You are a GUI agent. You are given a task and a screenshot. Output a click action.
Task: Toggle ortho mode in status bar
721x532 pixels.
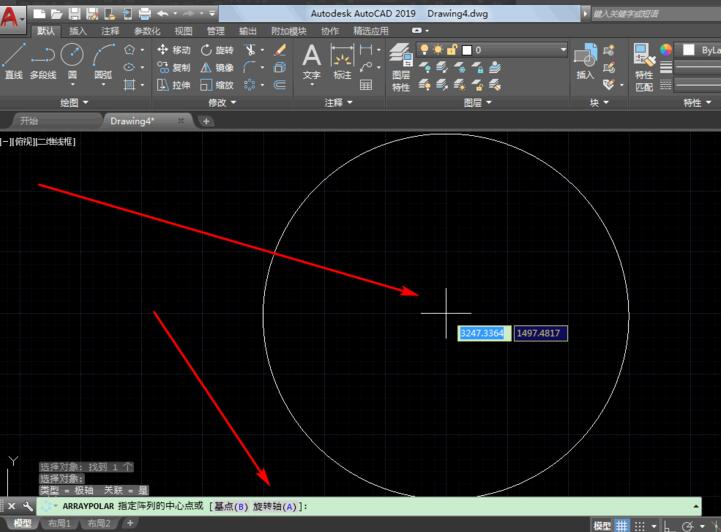[668, 526]
